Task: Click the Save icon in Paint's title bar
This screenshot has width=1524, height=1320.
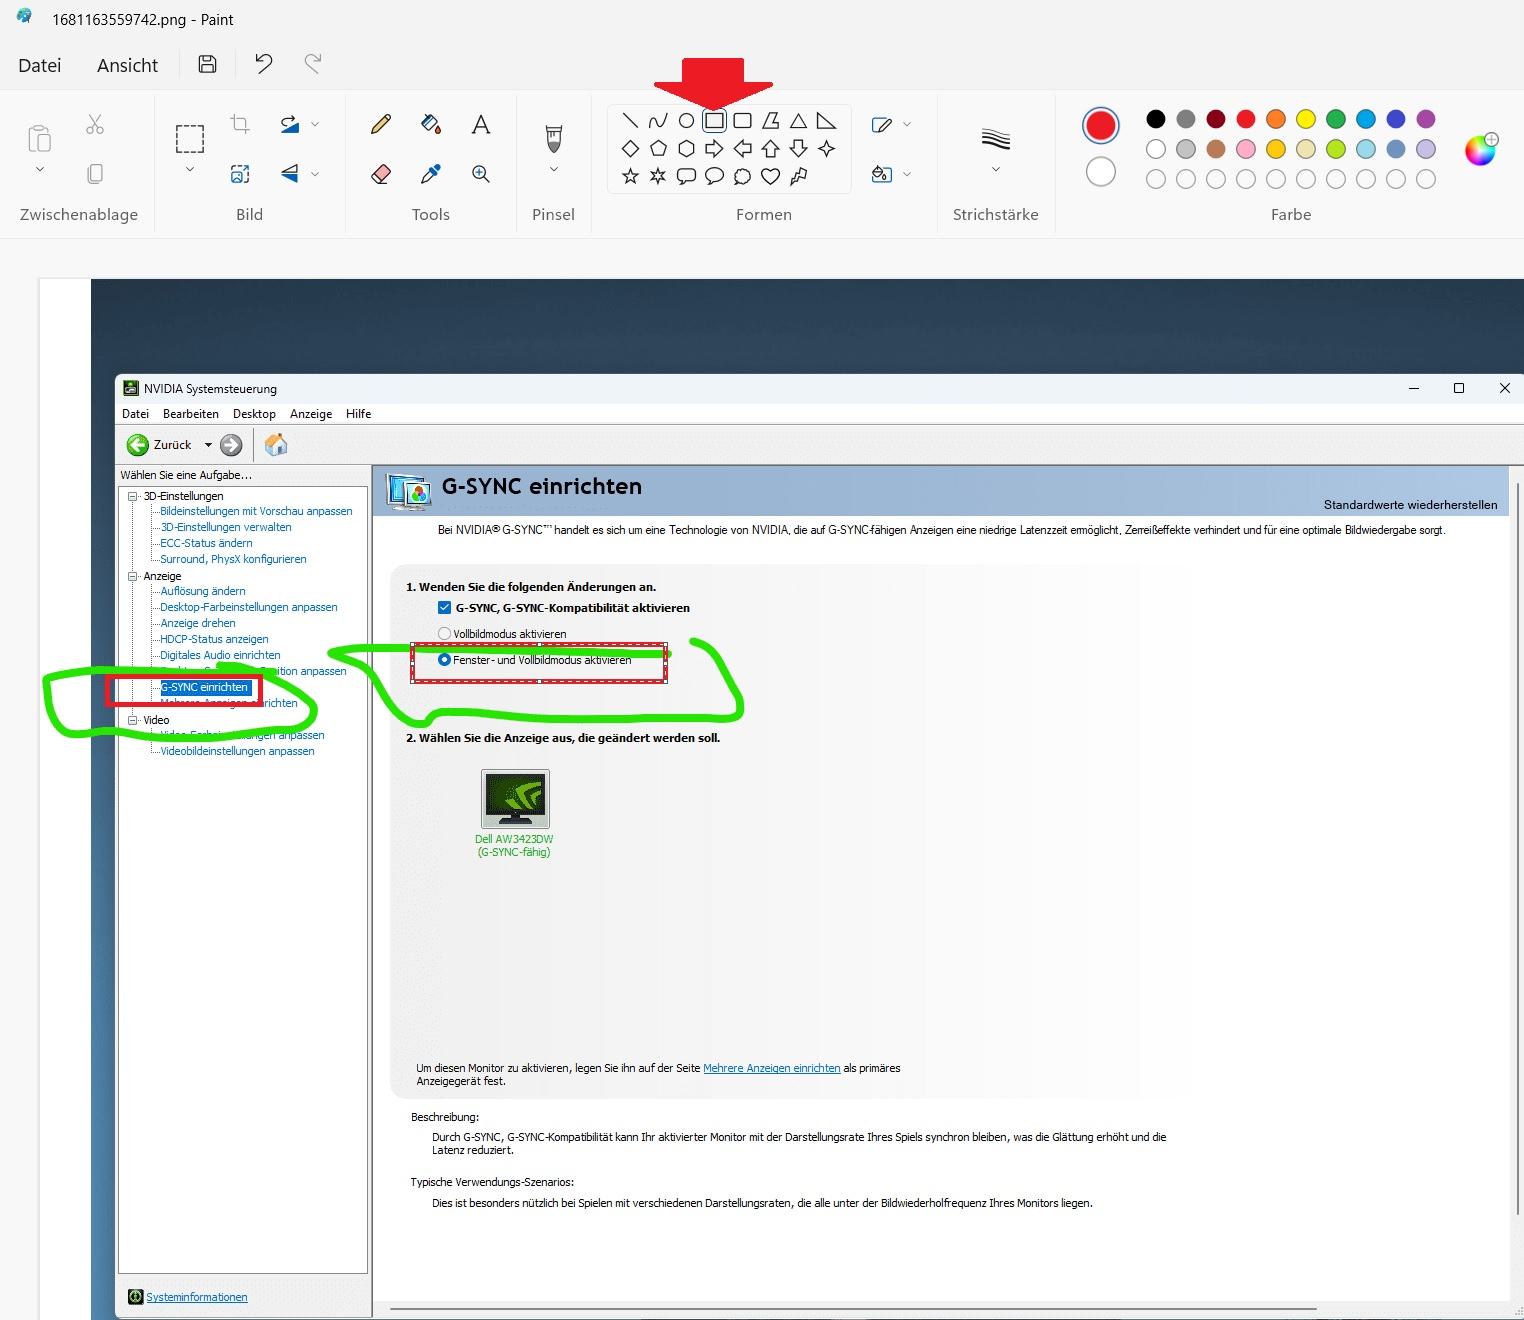Action: tap(207, 64)
